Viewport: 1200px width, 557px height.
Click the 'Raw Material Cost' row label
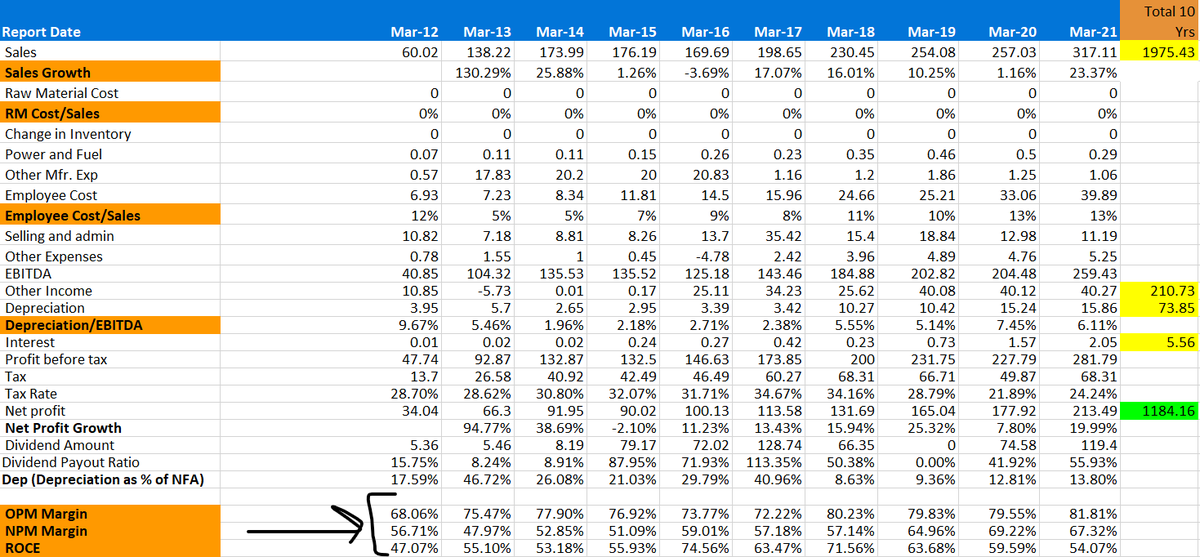click(61, 93)
